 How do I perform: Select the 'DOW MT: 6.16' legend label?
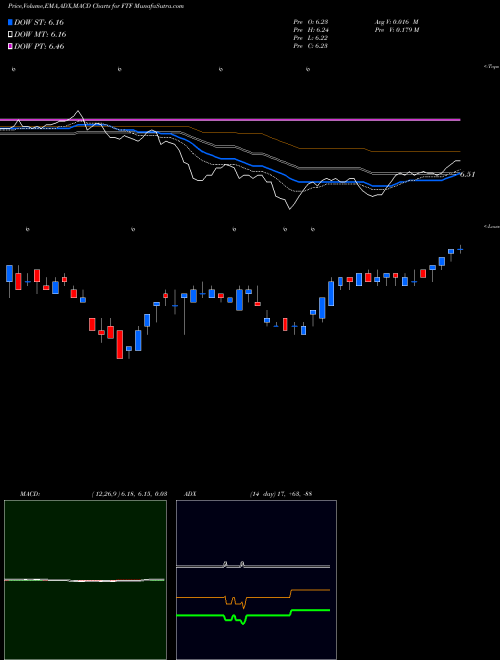click(x=40, y=35)
